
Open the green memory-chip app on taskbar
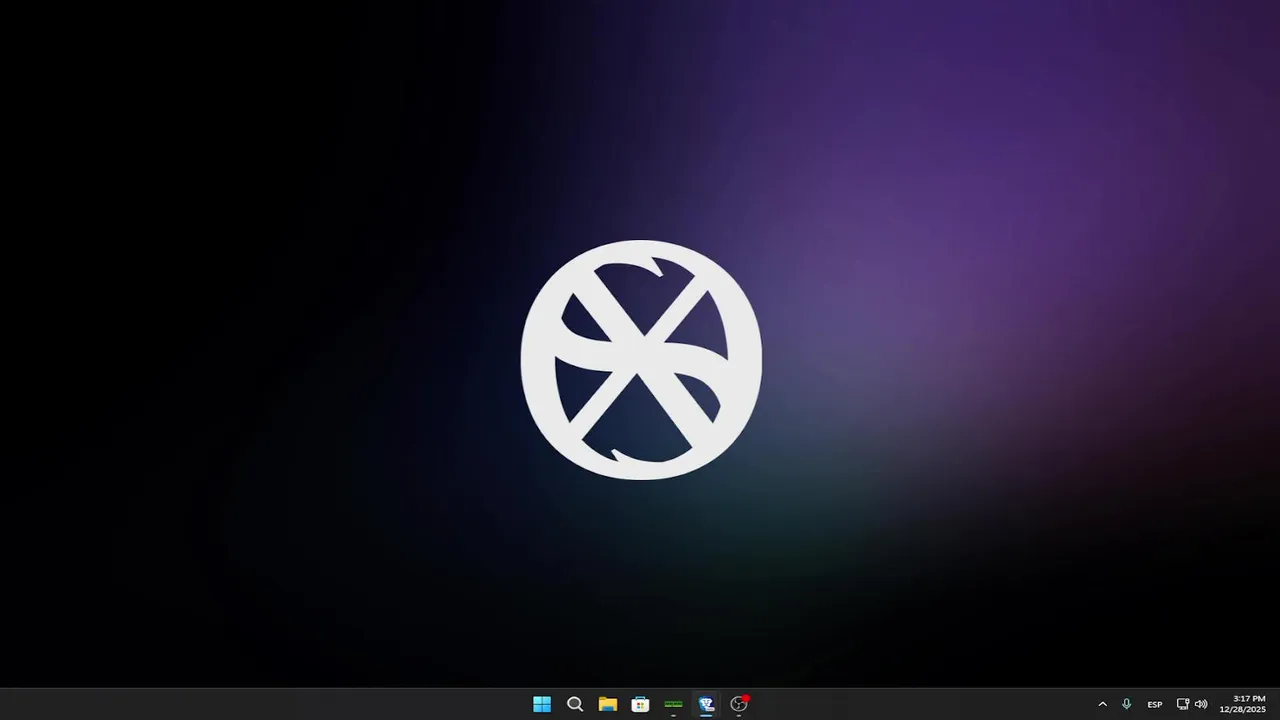(673, 704)
